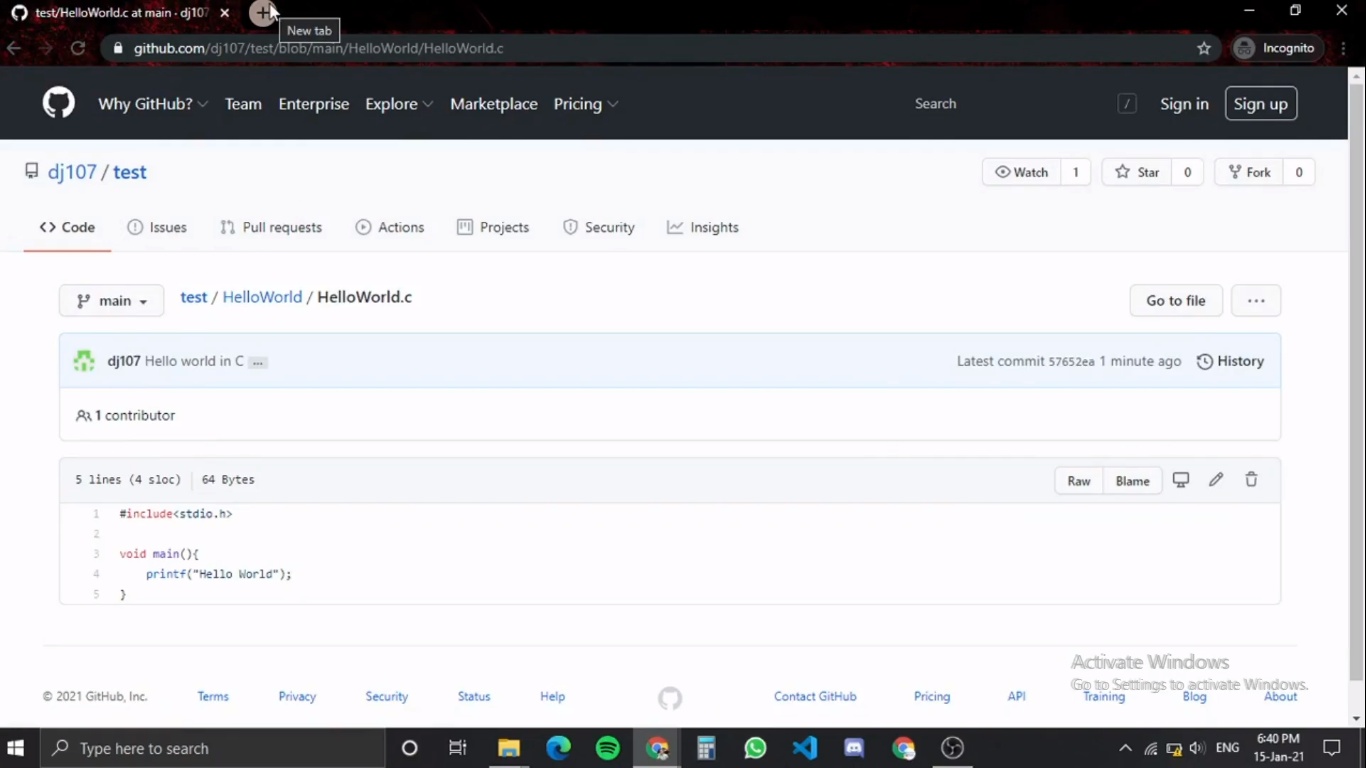Click the GitHub search field
This screenshot has width=1366, height=768.
coord(1020,104)
